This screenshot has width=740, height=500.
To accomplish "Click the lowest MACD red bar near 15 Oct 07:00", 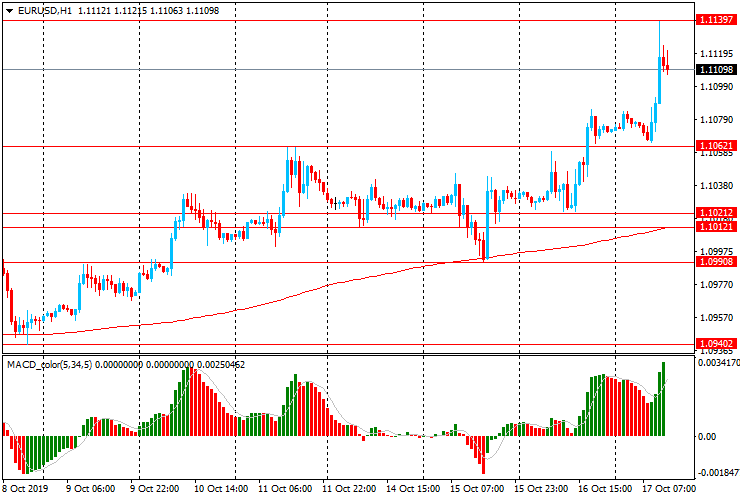I will click(x=483, y=455).
